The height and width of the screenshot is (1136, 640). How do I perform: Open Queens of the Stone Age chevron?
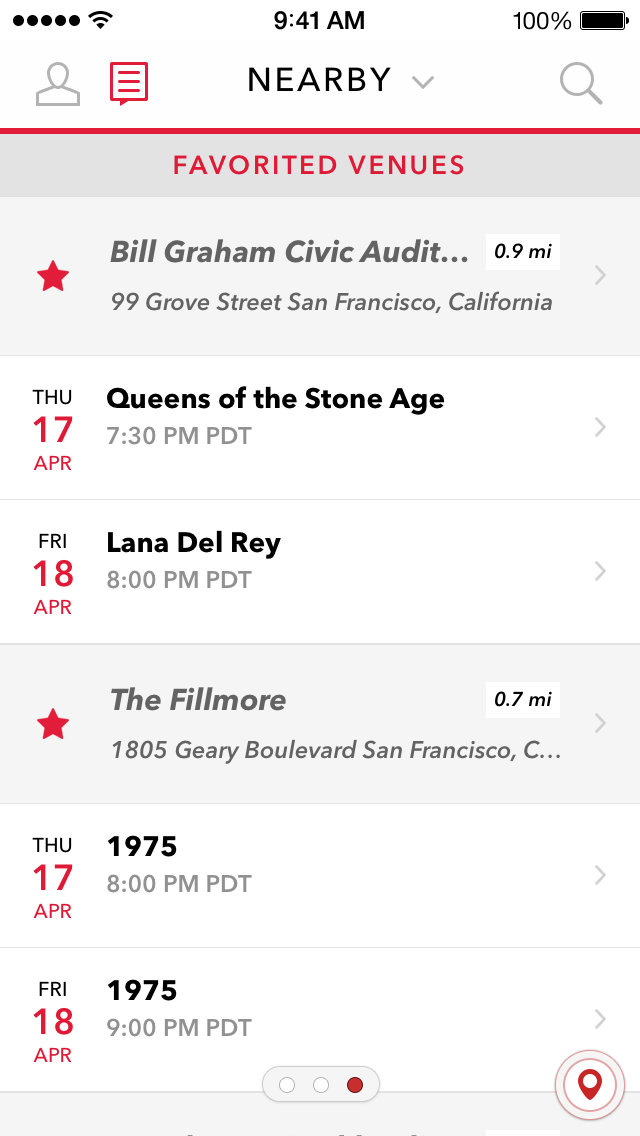tap(600, 427)
